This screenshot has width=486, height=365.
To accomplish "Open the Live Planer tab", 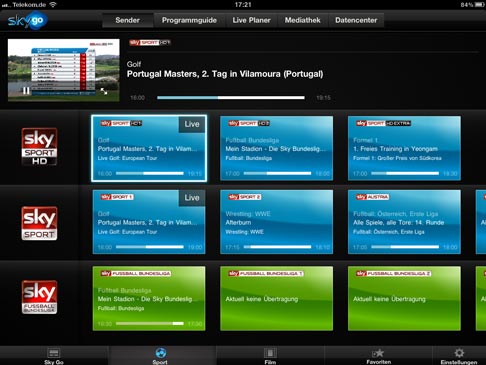I will coord(251,20).
